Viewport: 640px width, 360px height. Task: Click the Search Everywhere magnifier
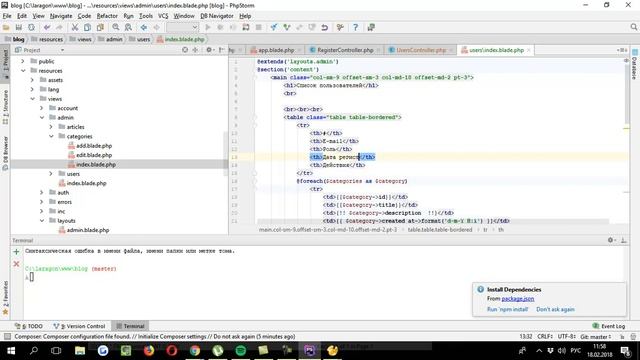pyautogui.click(x=633, y=27)
